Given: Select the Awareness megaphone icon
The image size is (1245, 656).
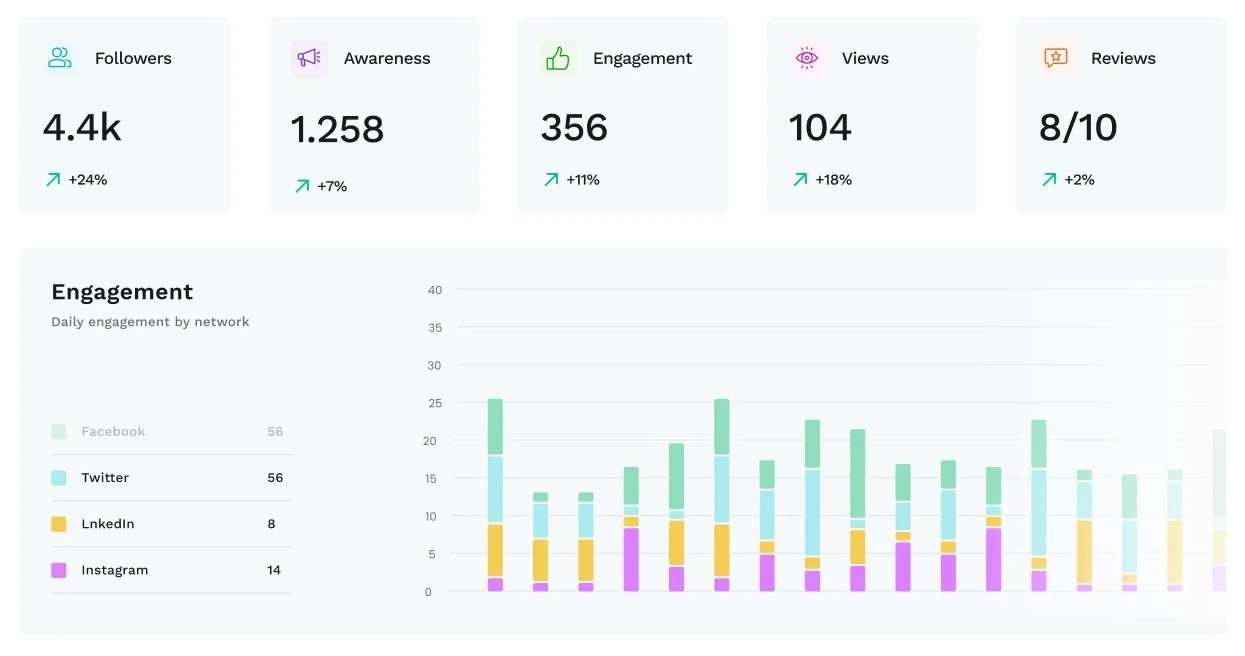Looking at the screenshot, I should point(308,58).
